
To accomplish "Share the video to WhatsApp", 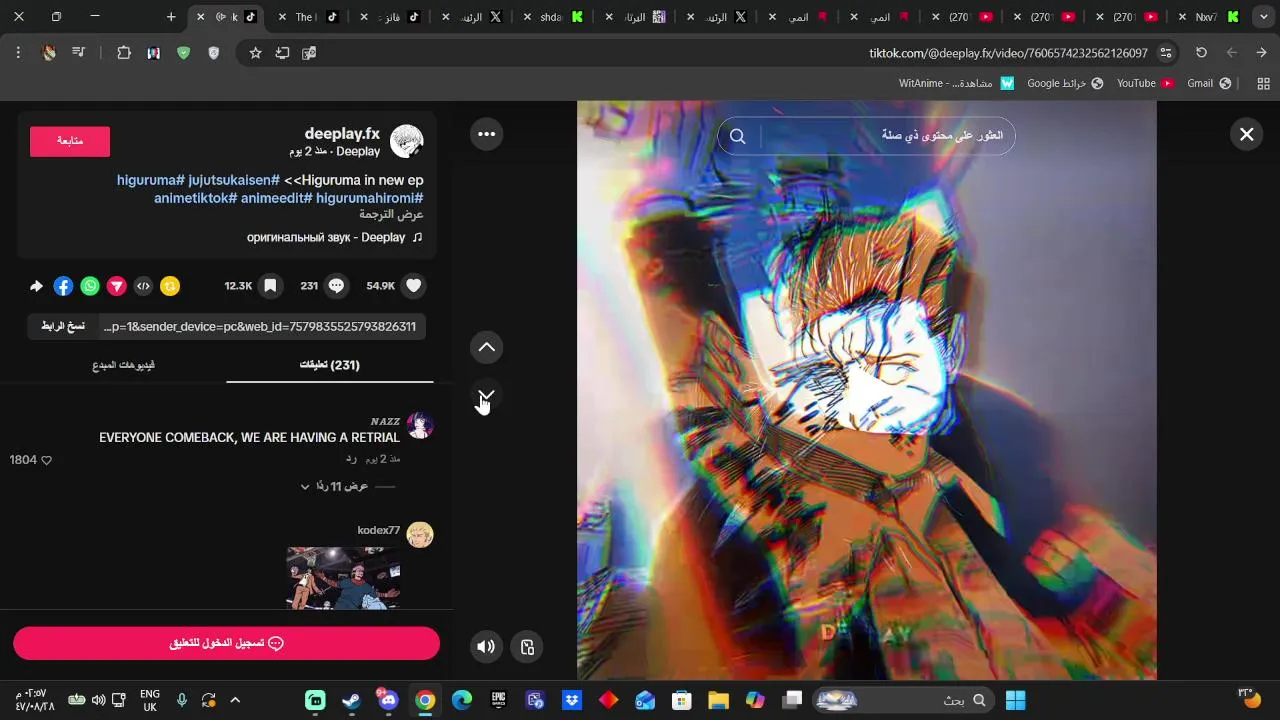I will coord(90,286).
